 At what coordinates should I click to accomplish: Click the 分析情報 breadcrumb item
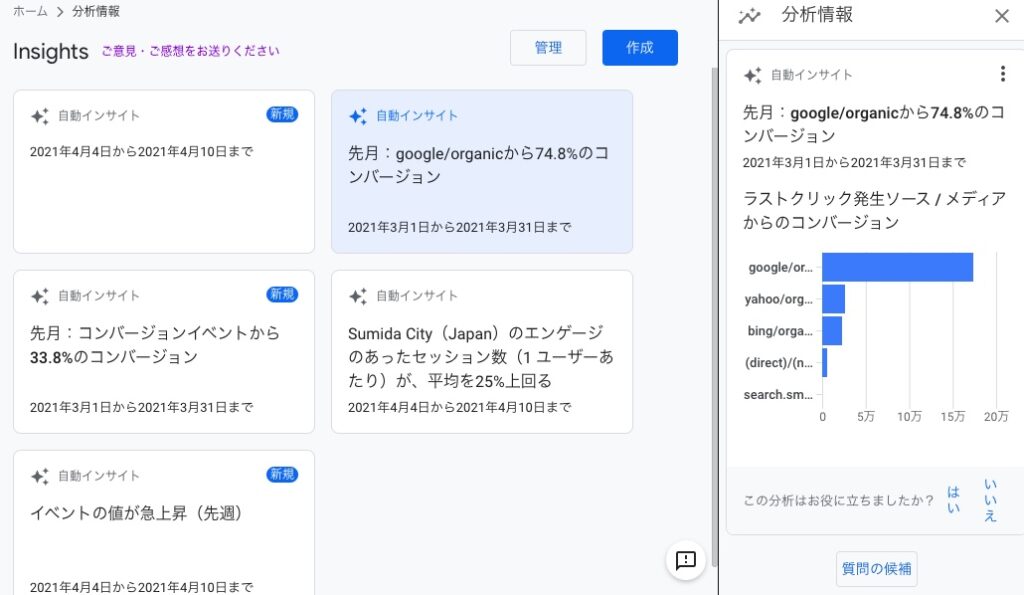[97, 11]
